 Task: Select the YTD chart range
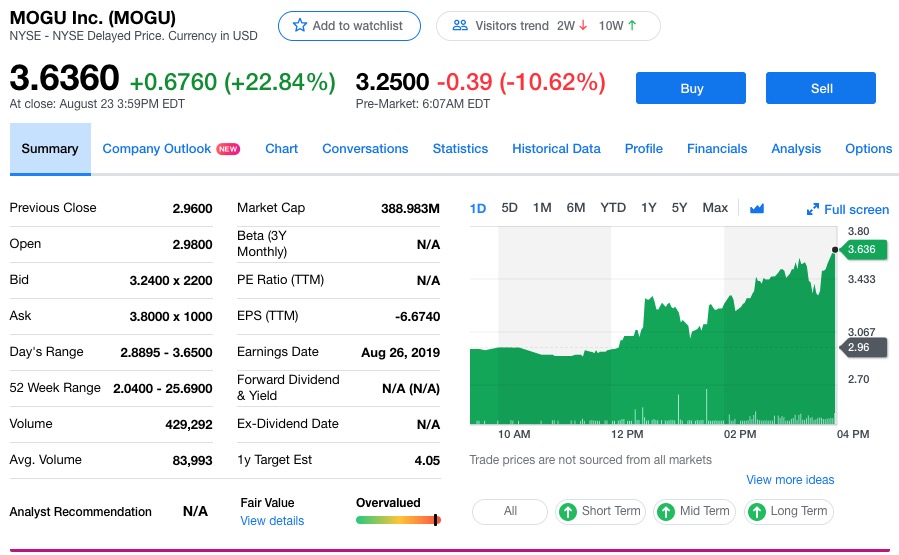coord(613,208)
